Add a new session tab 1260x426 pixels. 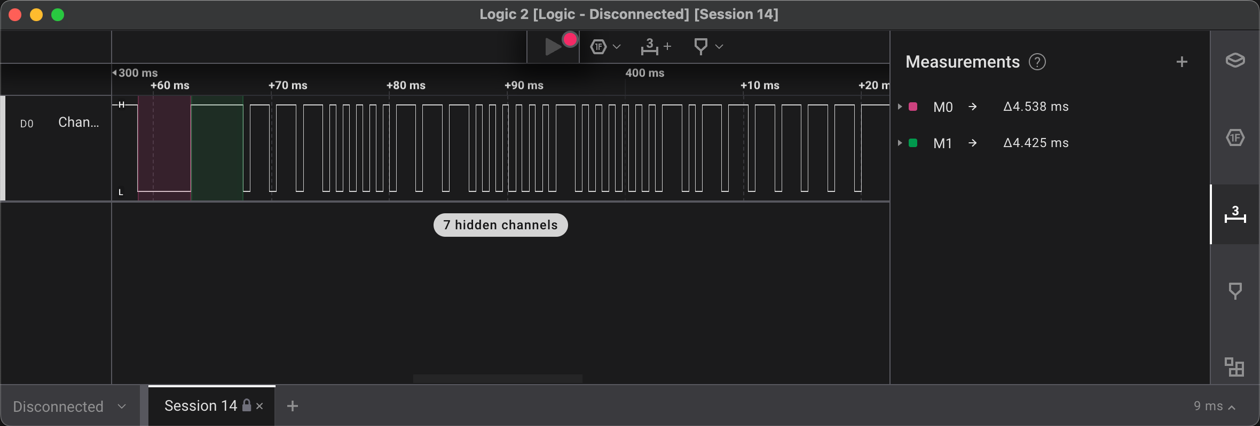pyautogui.click(x=292, y=406)
